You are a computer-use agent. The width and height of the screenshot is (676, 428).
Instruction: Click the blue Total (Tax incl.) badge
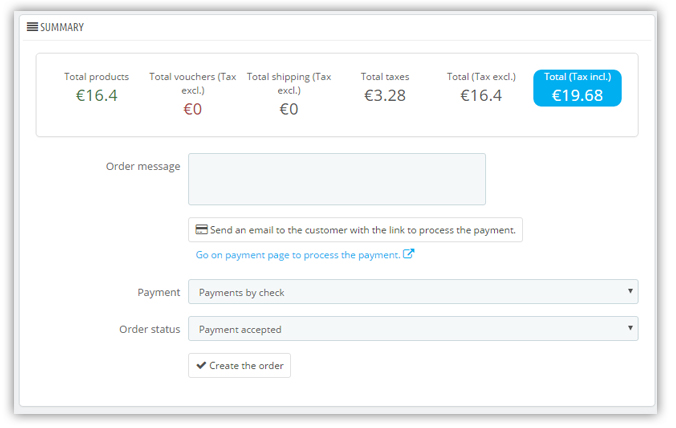pos(577,88)
